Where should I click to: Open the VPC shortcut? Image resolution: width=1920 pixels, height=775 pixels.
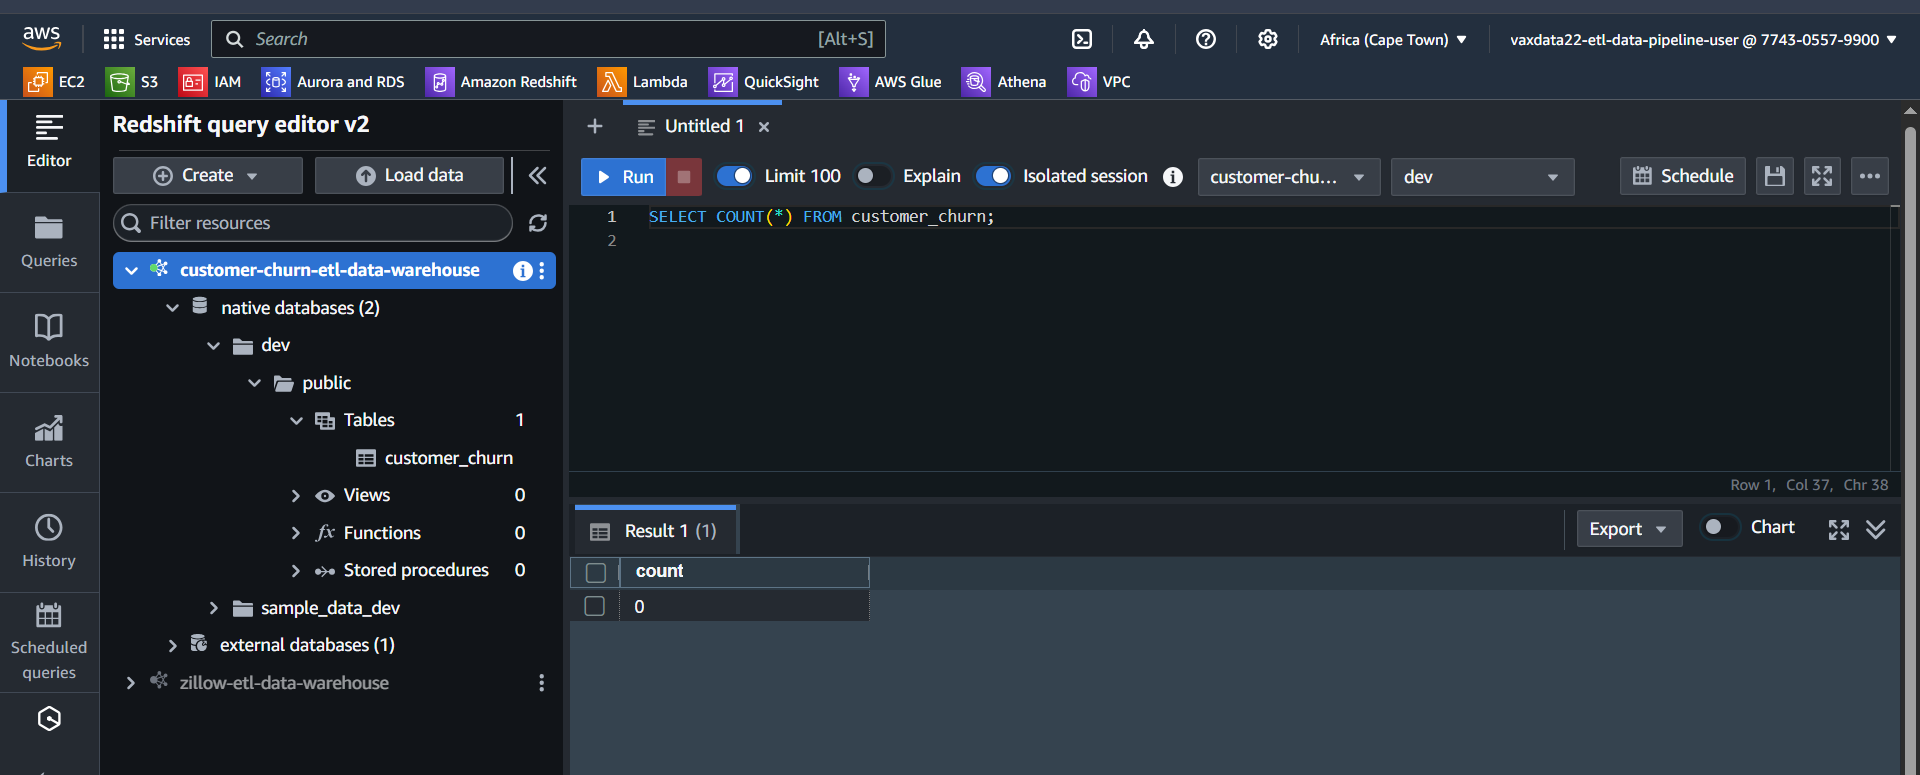[1100, 82]
